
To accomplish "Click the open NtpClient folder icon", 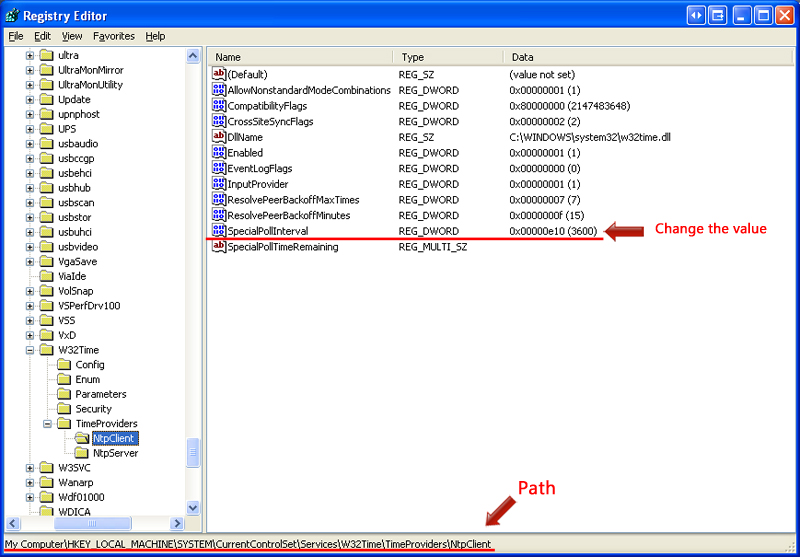I will [81, 438].
